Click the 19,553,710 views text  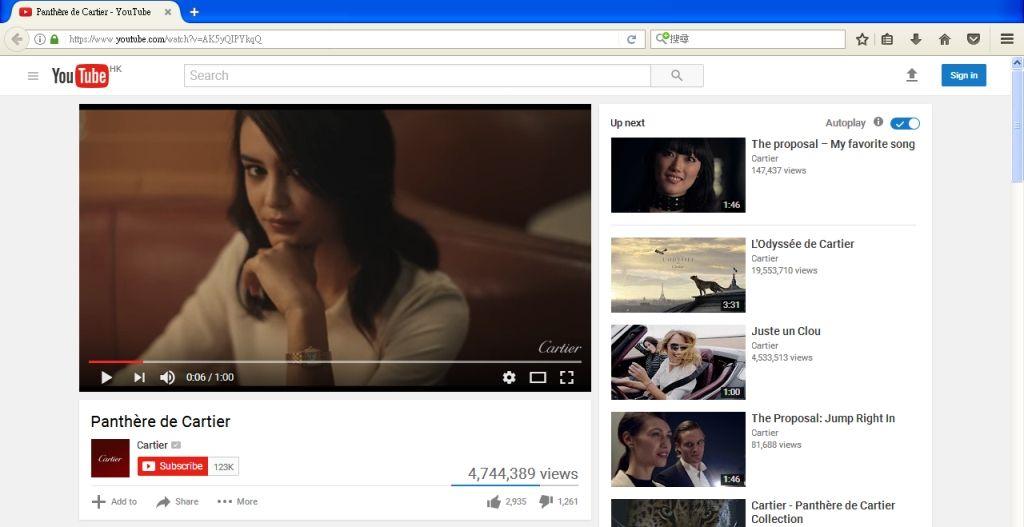tap(784, 270)
